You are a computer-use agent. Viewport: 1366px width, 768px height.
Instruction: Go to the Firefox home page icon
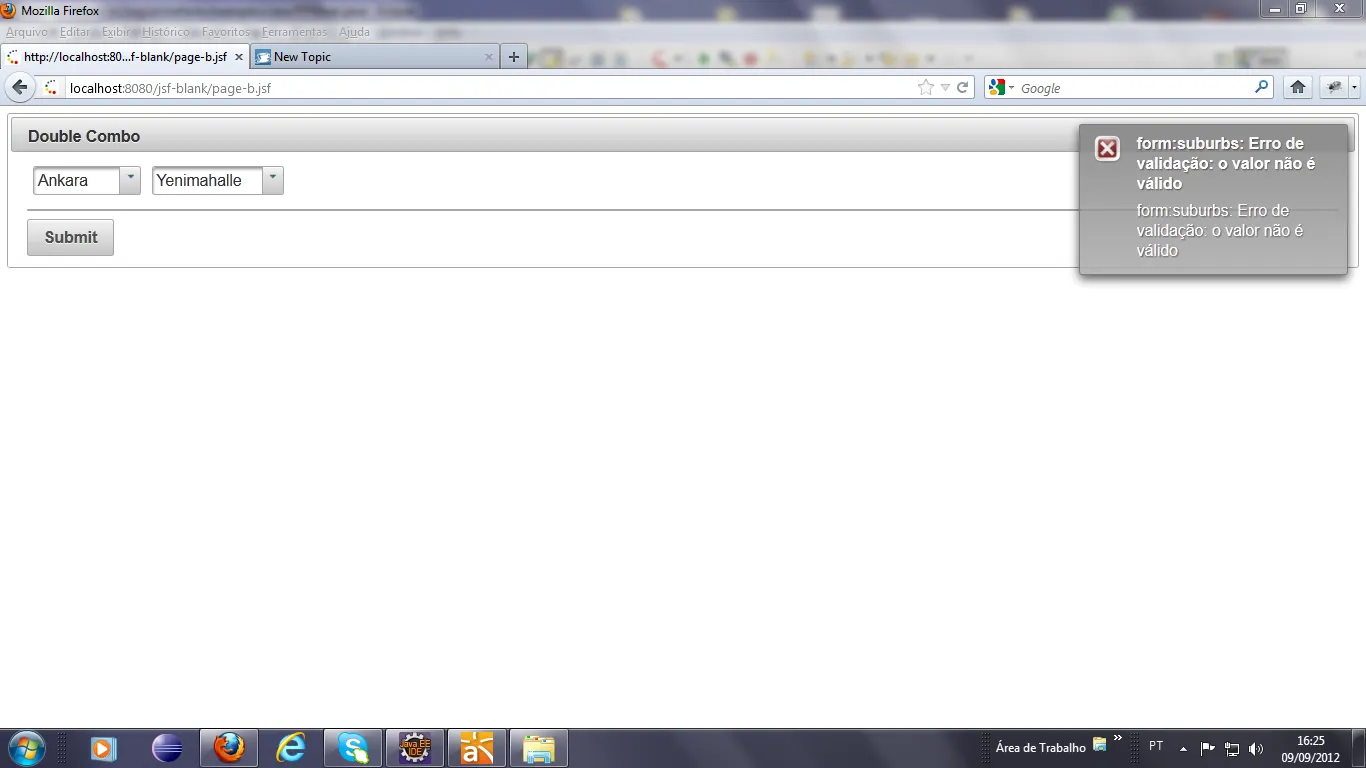[x=1298, y=88]
